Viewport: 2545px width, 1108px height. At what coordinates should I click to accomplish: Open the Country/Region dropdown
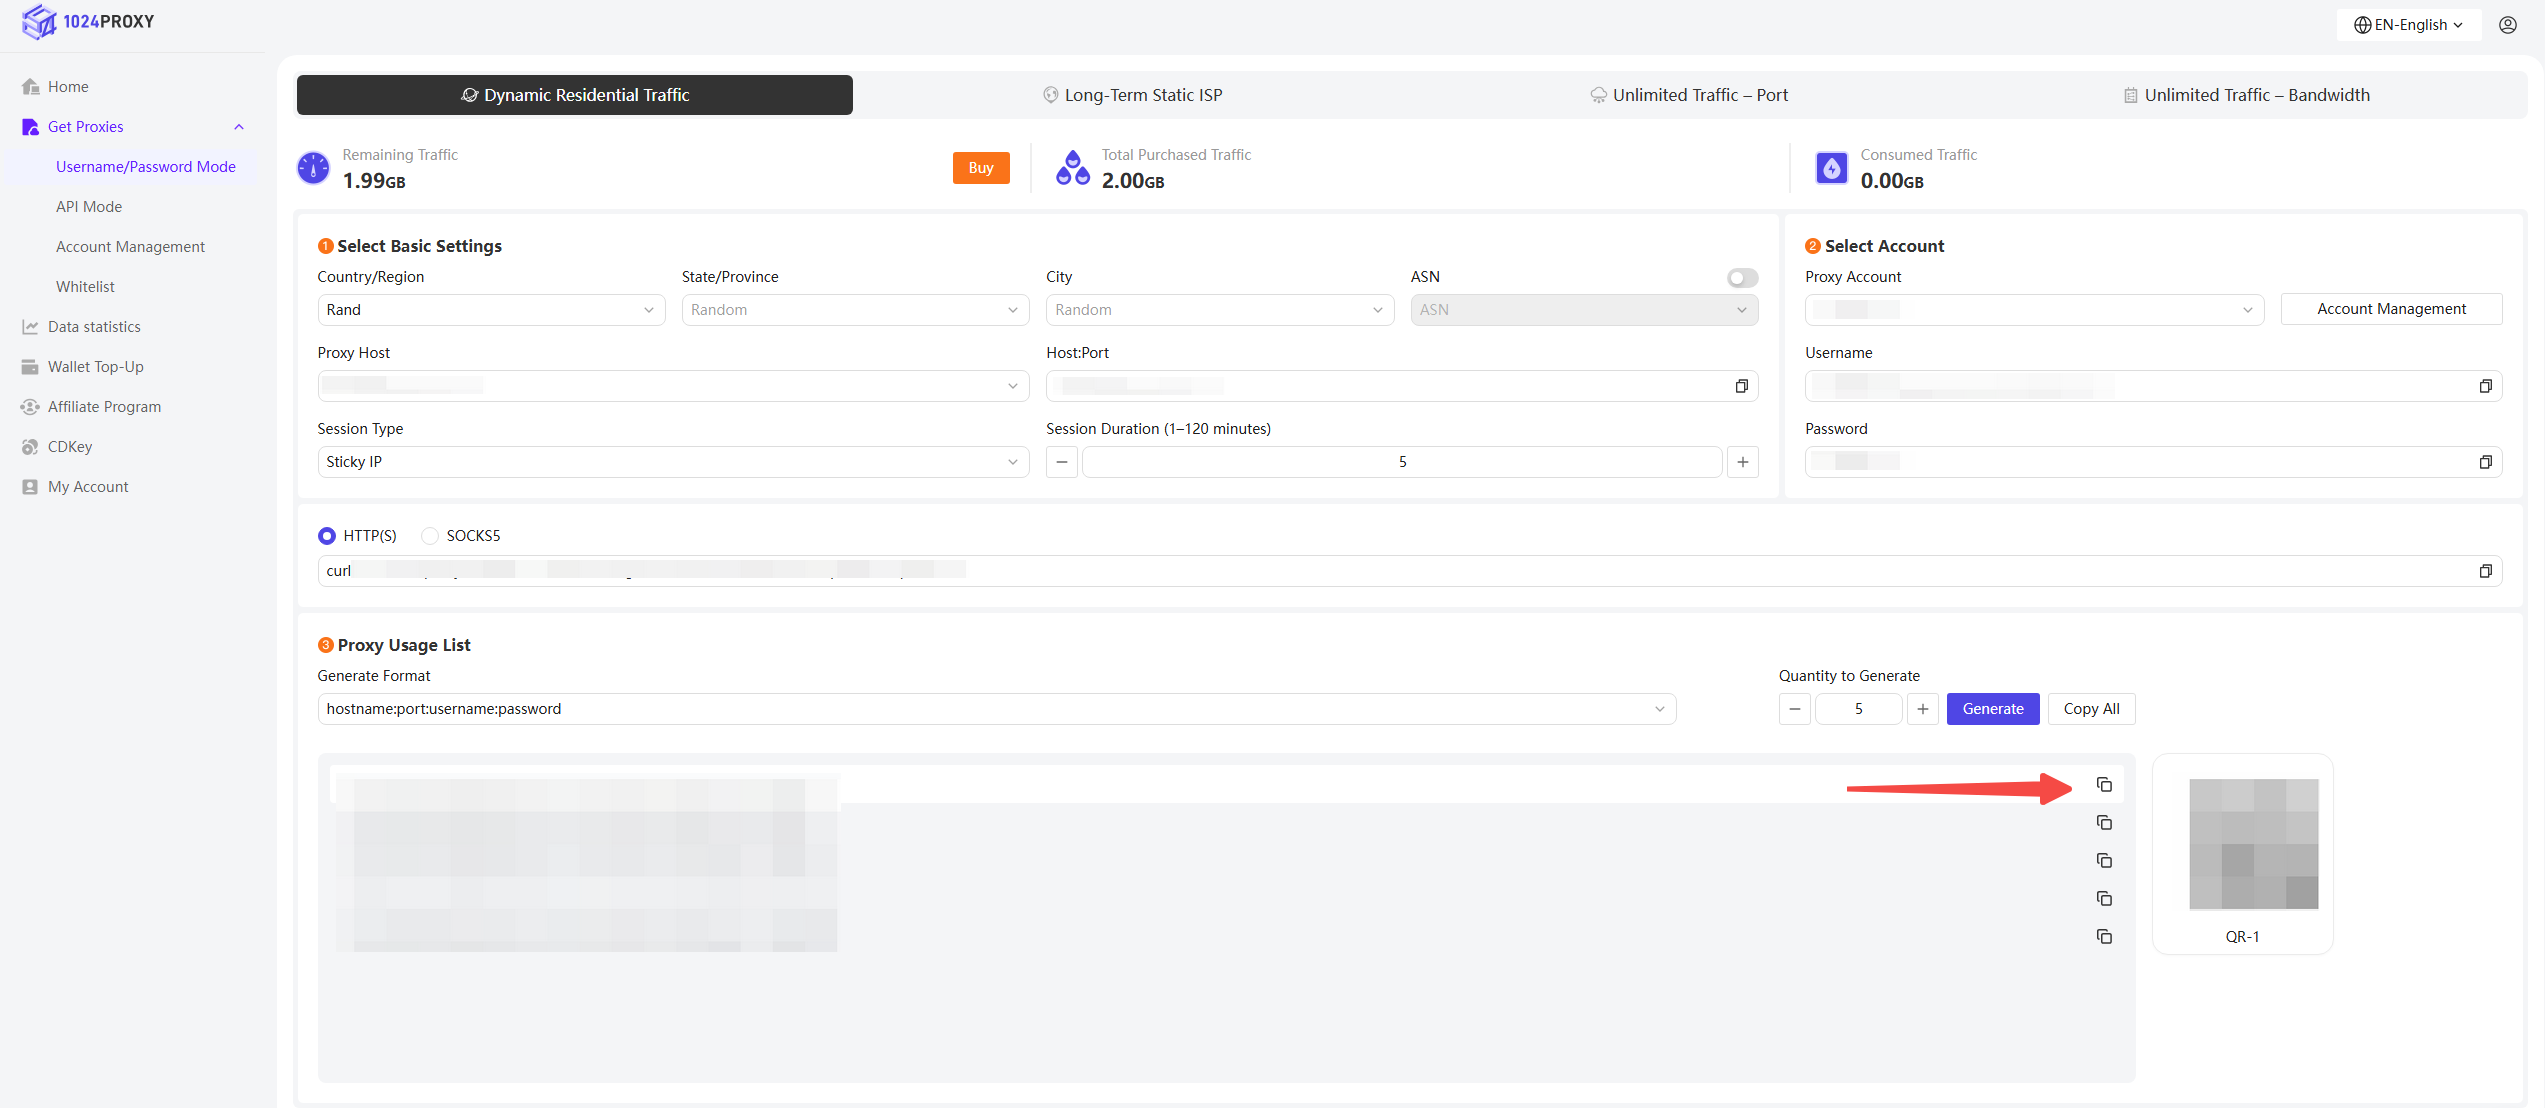pyautogui.click(x=490, y=310)
